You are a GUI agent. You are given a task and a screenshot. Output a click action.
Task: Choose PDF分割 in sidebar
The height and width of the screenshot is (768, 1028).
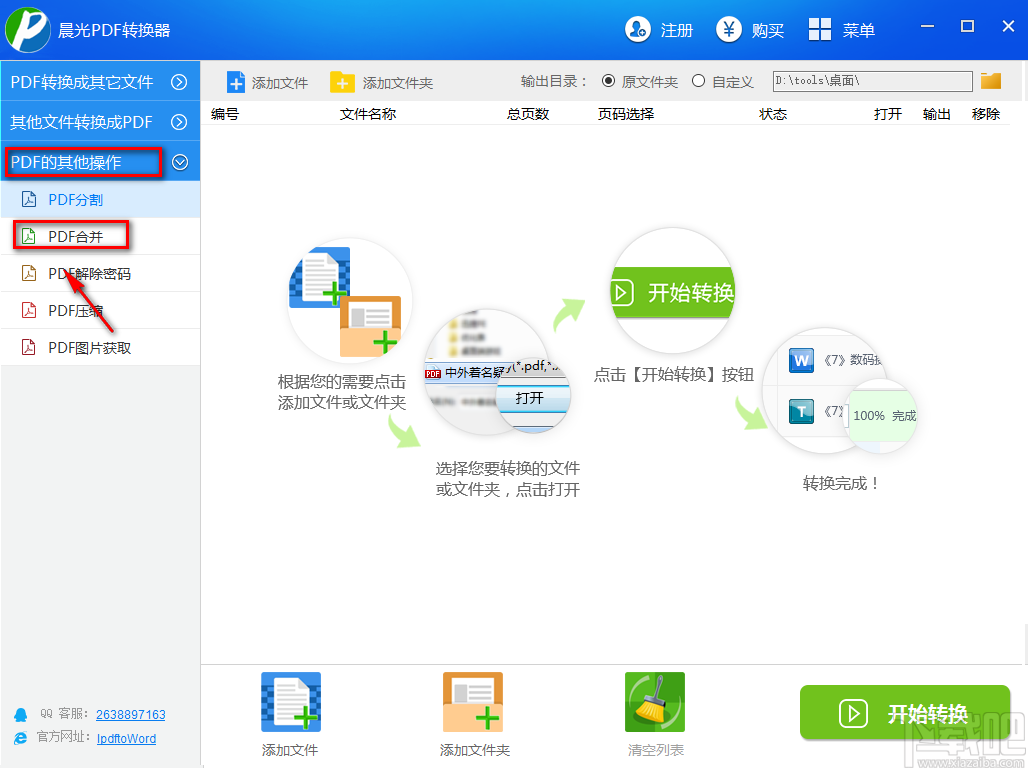100,199
